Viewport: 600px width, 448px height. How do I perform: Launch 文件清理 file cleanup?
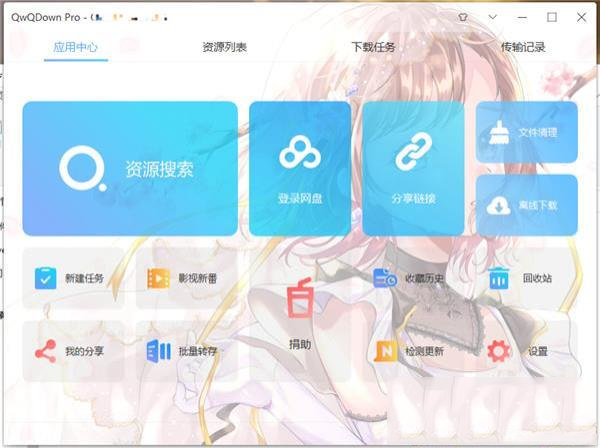[x=527, y=132]
